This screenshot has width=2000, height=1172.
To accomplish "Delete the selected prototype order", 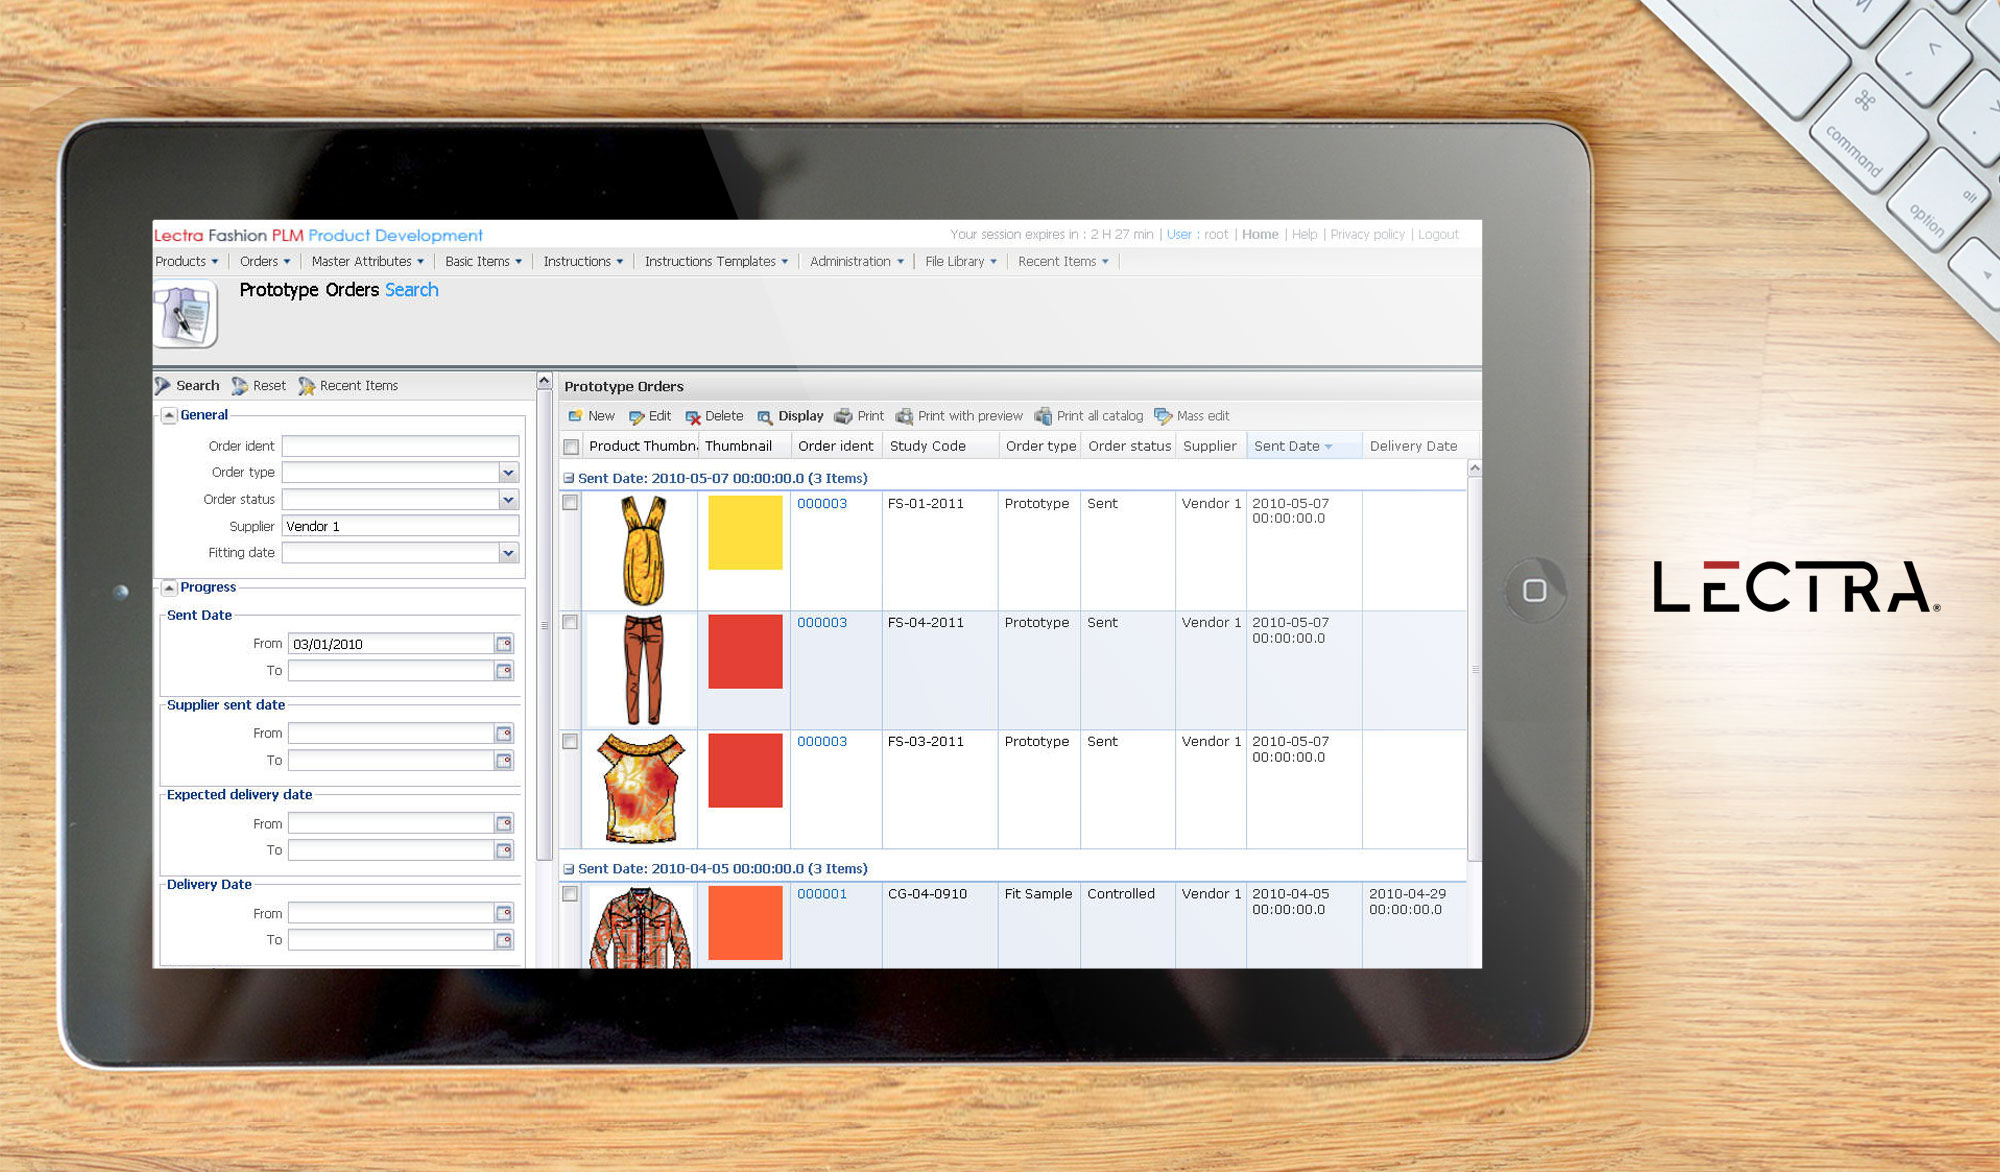I will (723, 416).
